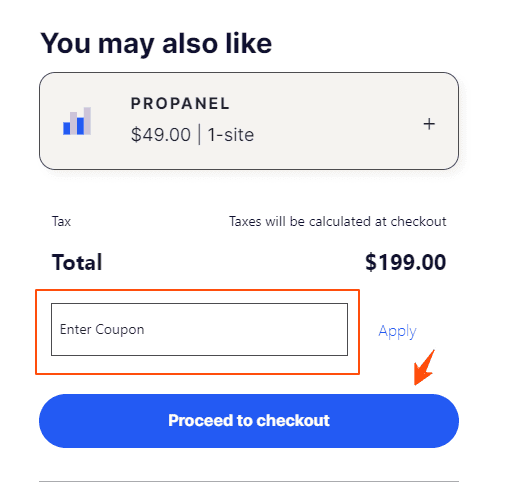Select the PROPANEL product title

click(180, 103)
